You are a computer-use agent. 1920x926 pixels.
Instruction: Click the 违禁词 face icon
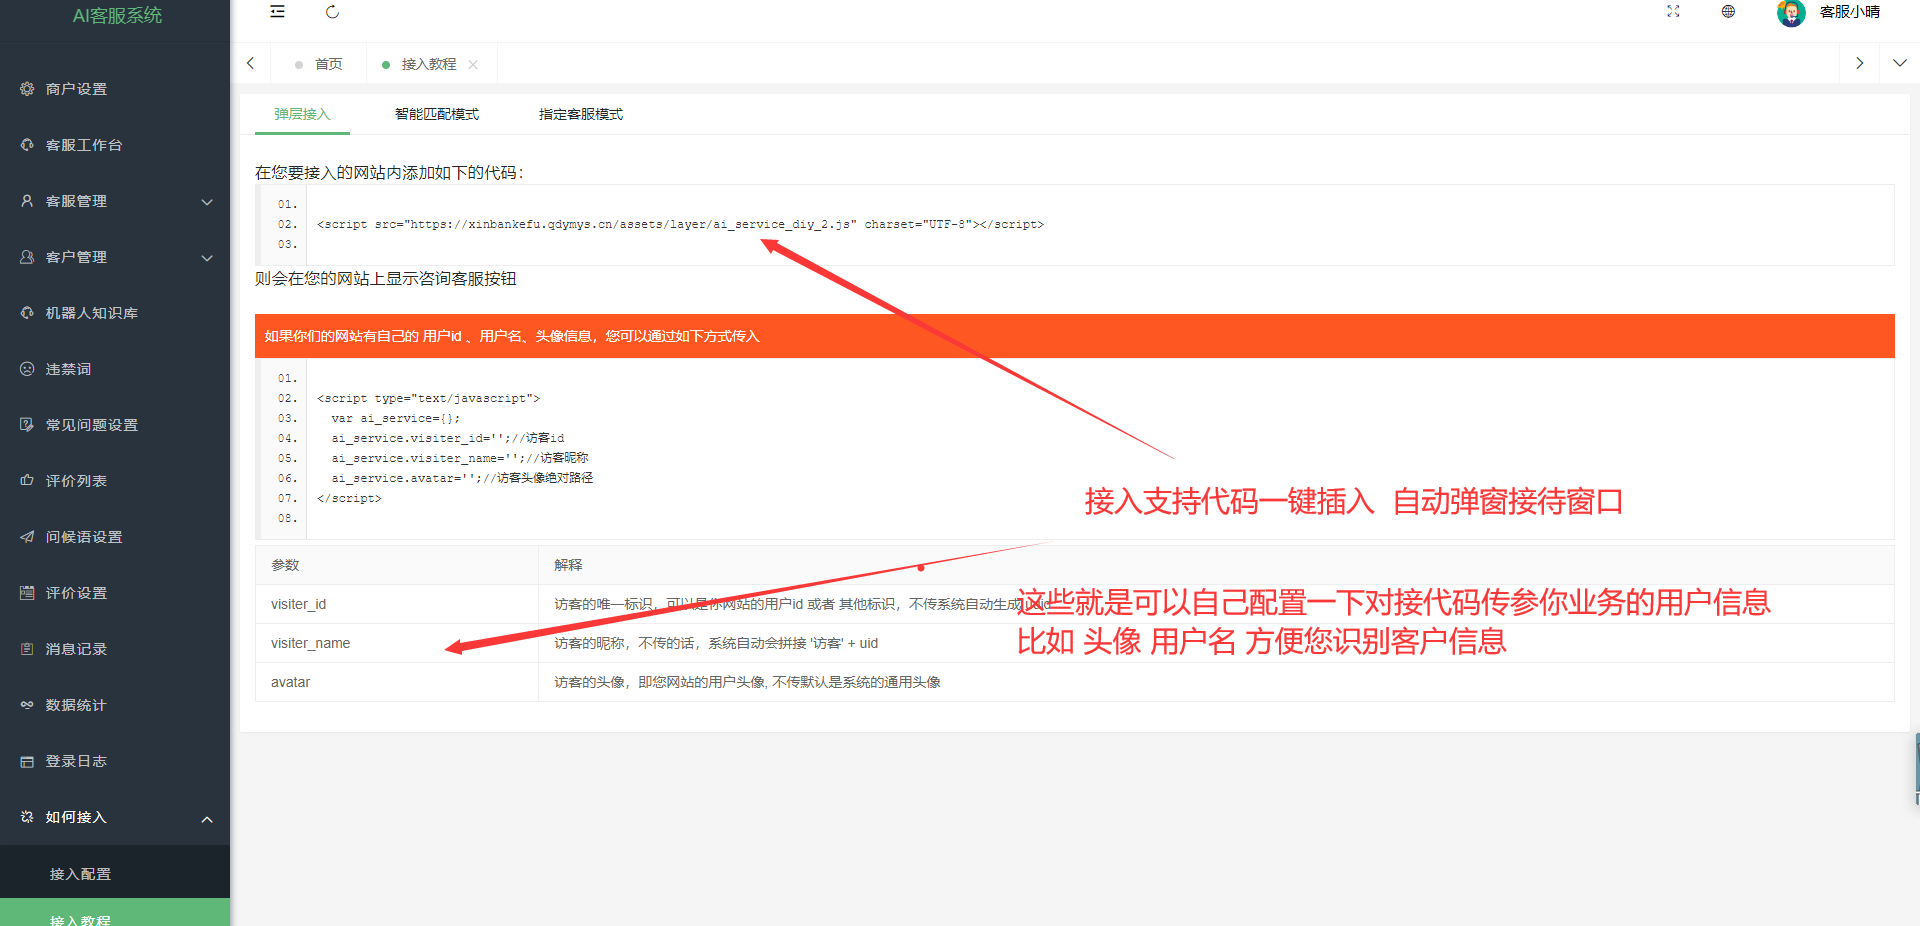click(x=27, y=369)
